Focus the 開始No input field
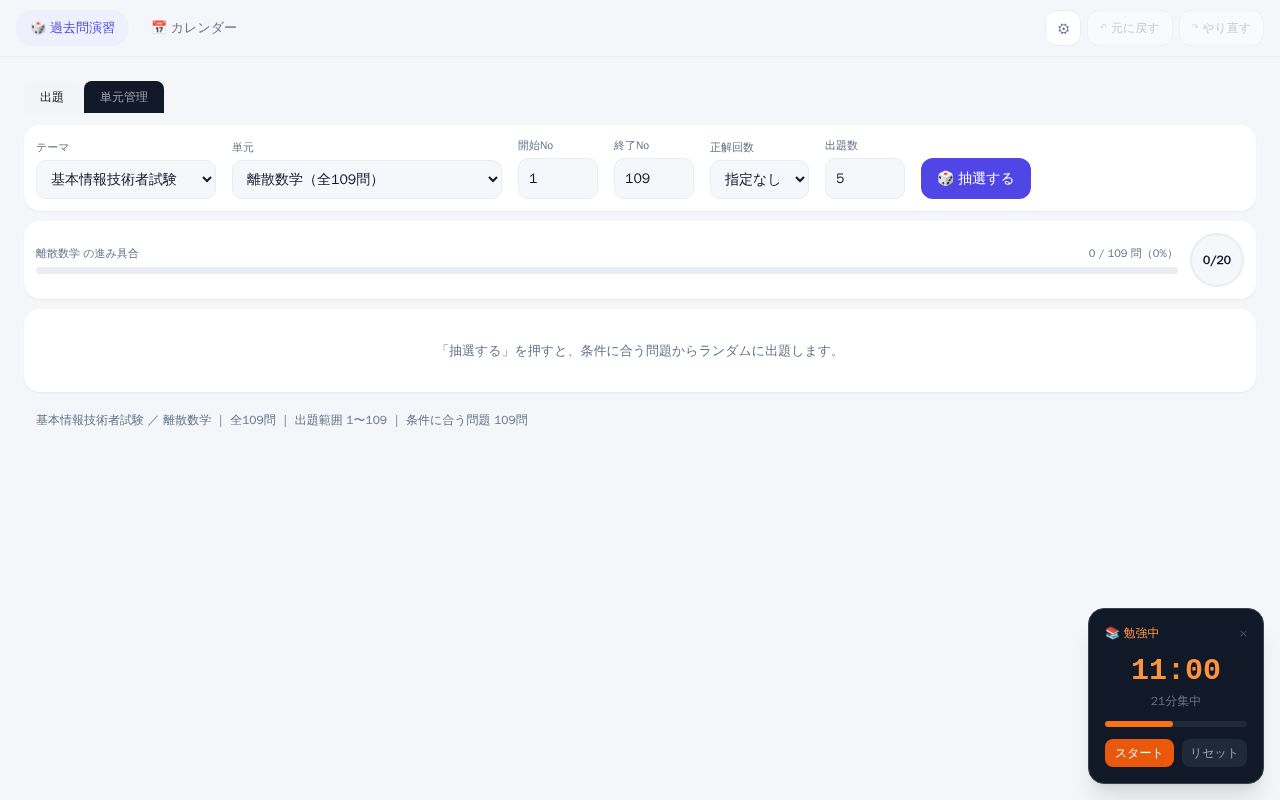The height and width of the screenshot is (800, 1280). point(558,178)
